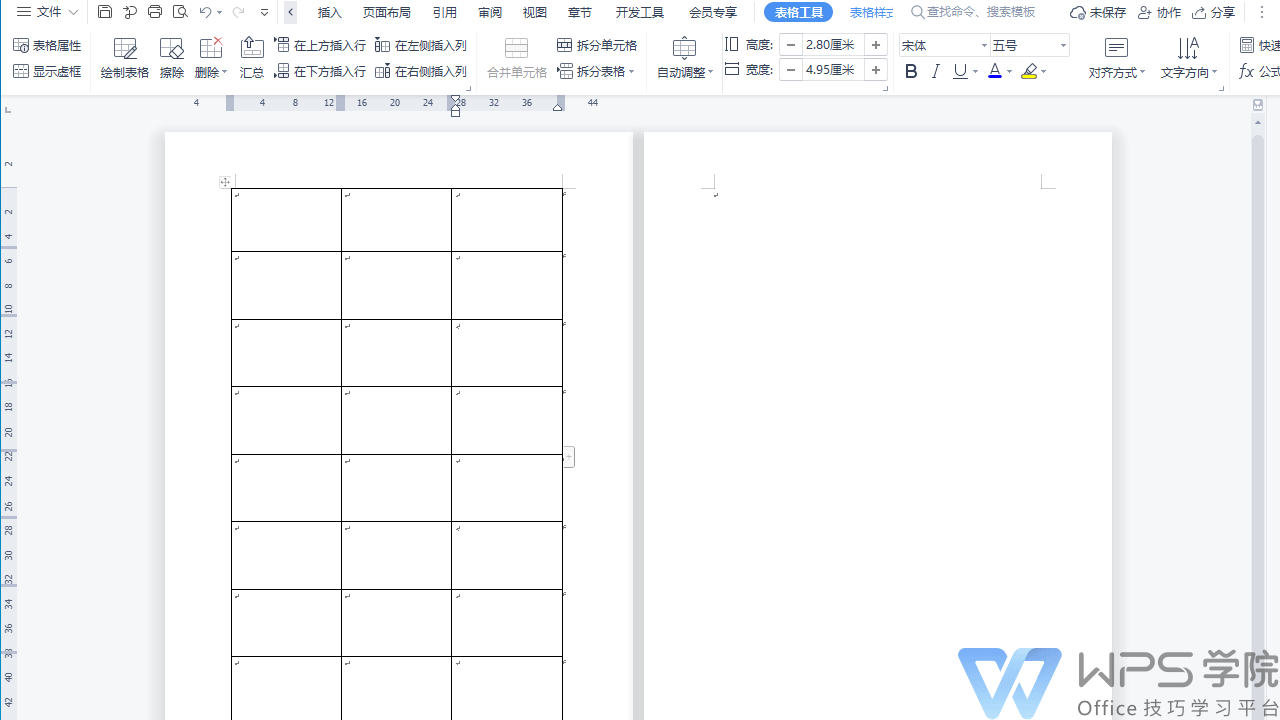Switch to View (视图) tab
Viewport: 1280px width, 720px height.
[x=535, y=13]
